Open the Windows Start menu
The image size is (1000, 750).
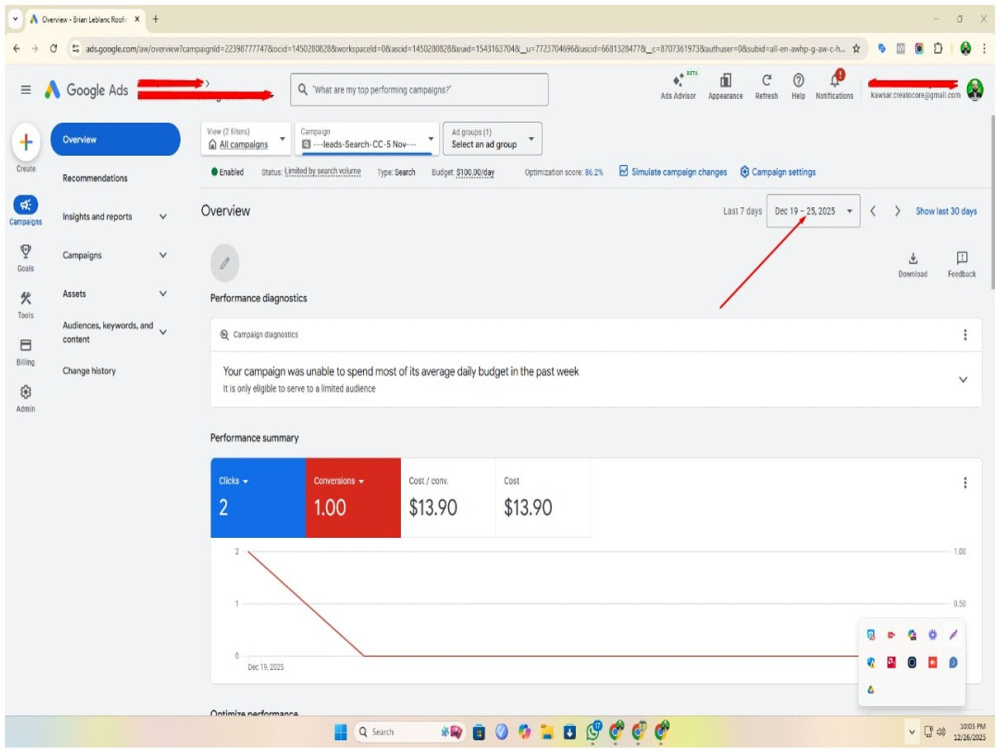tap(341, 732)
